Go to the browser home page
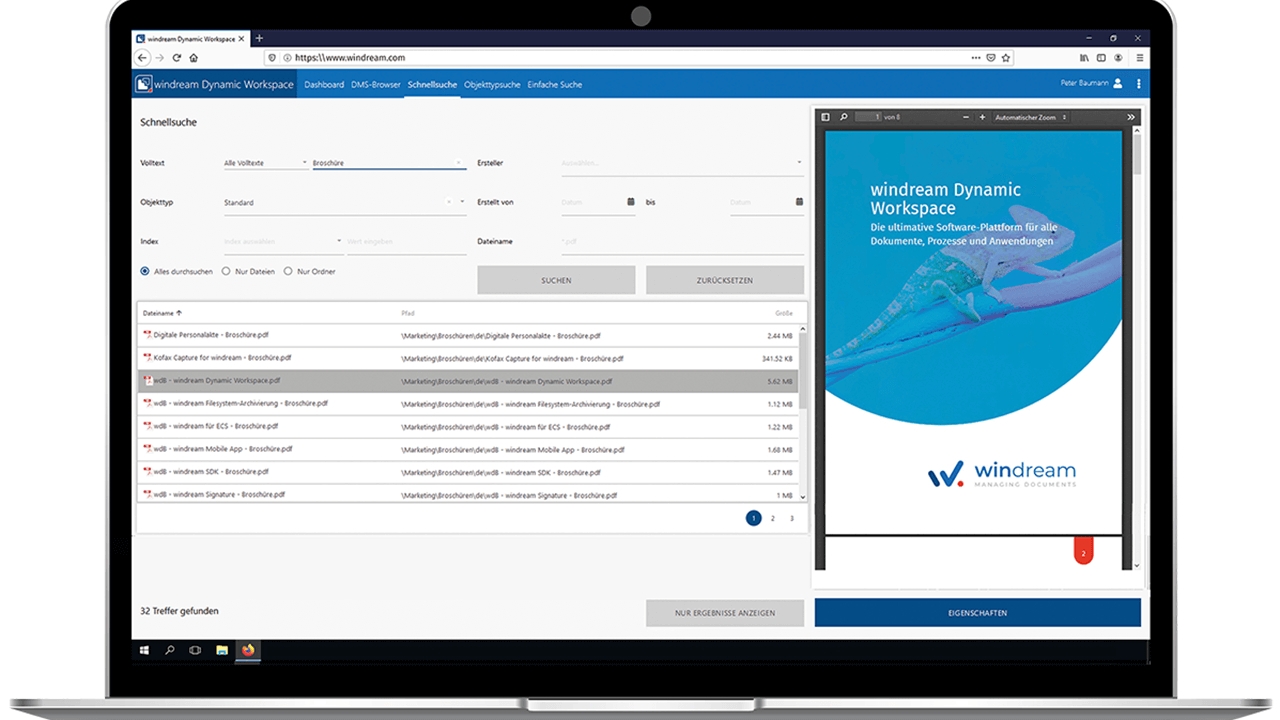This screenshot has height=720, width=1280. [x=194, y=58]
